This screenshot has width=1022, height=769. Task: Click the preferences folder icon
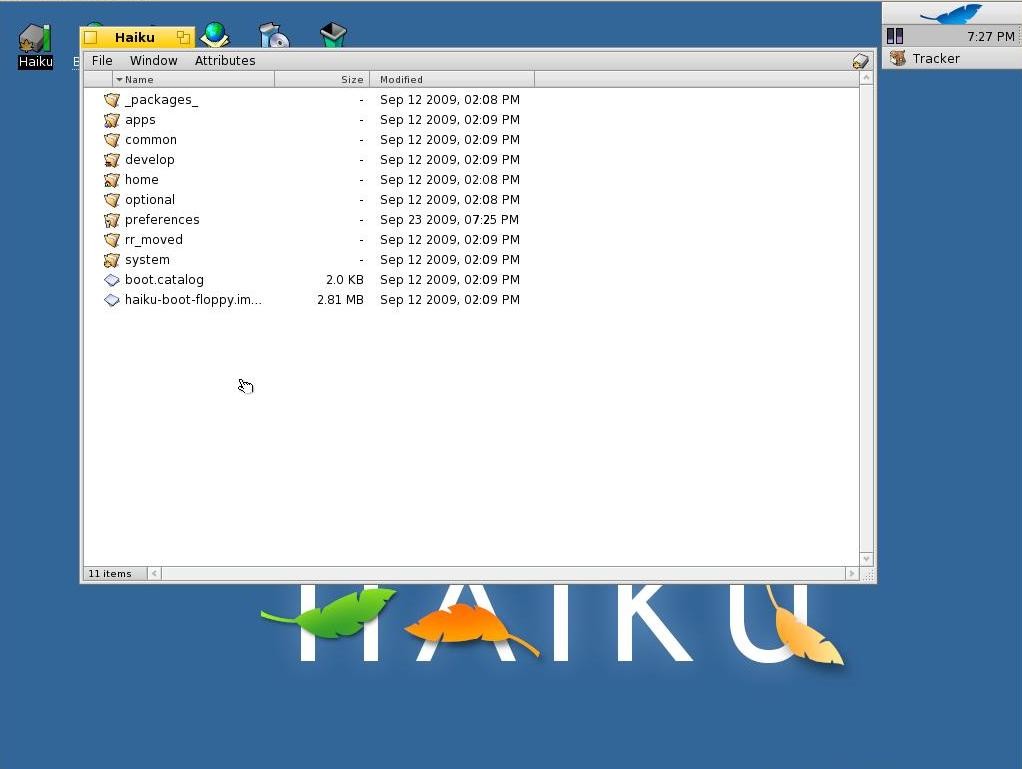point(112,220)
